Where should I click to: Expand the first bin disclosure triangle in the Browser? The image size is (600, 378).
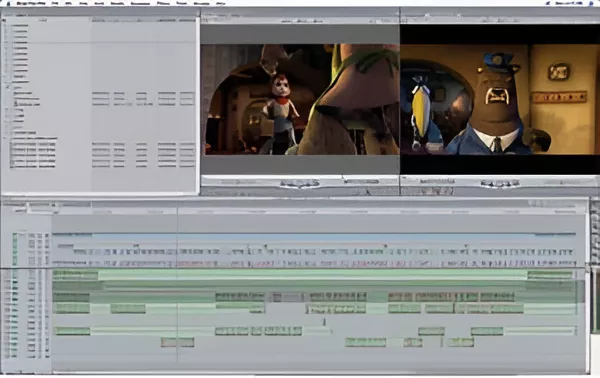tap(5, 26)
